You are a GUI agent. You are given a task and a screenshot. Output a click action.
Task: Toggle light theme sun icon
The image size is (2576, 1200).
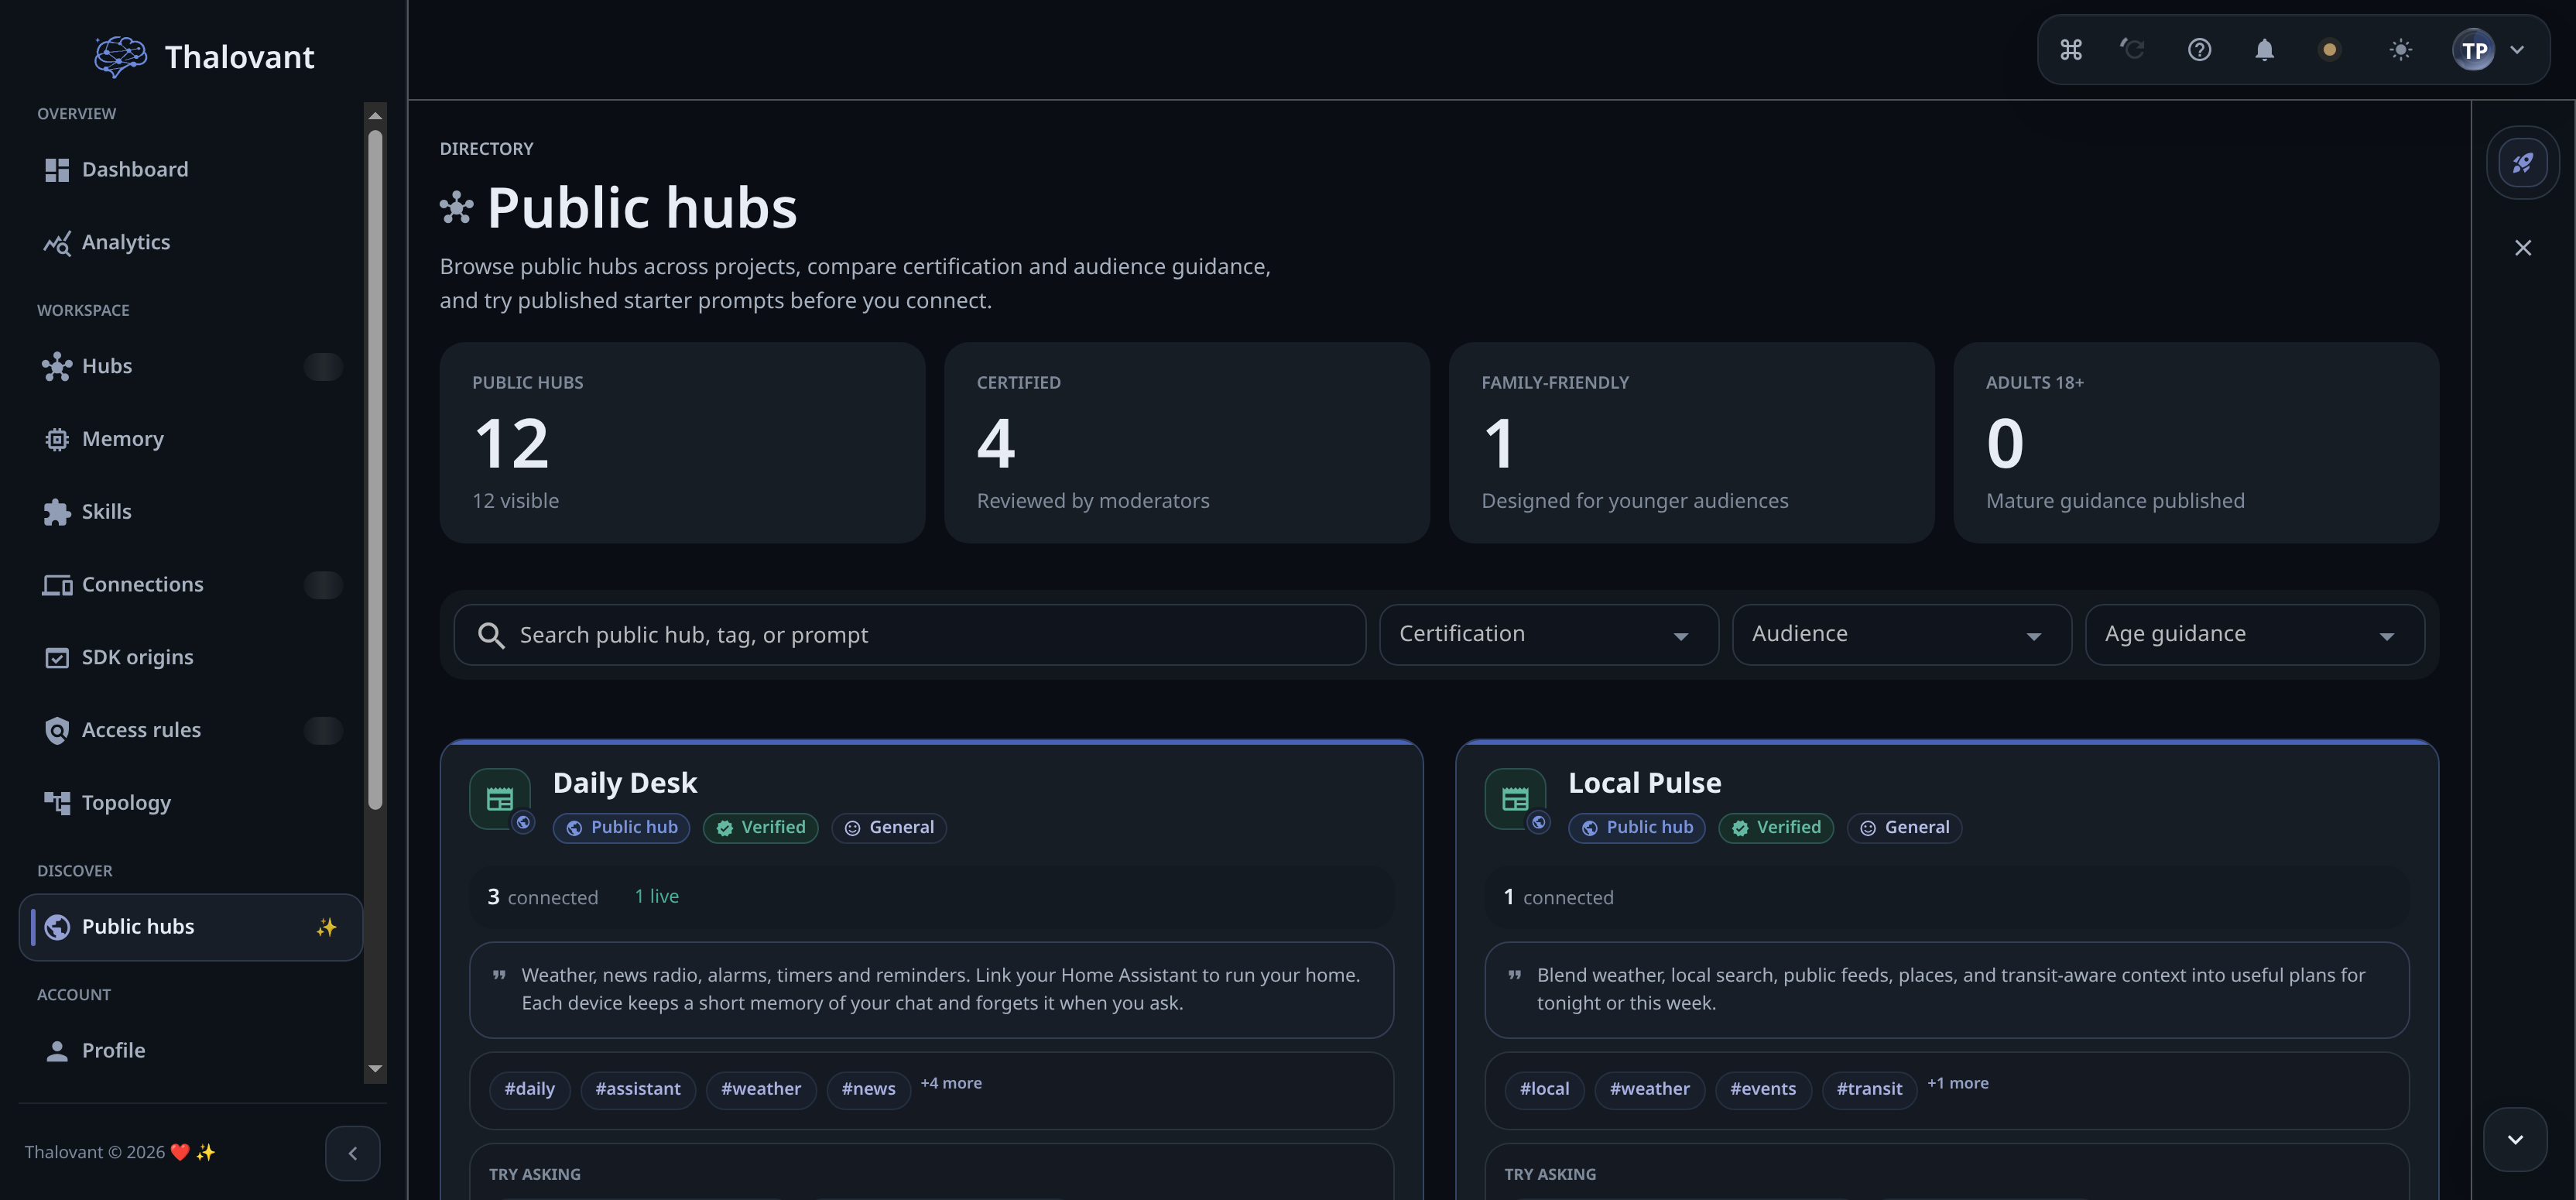coord(2400,50)
